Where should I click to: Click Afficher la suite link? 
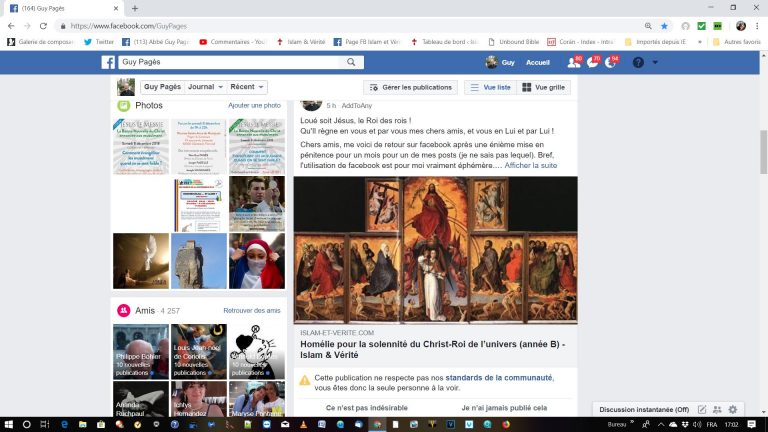tap(530, 166)
